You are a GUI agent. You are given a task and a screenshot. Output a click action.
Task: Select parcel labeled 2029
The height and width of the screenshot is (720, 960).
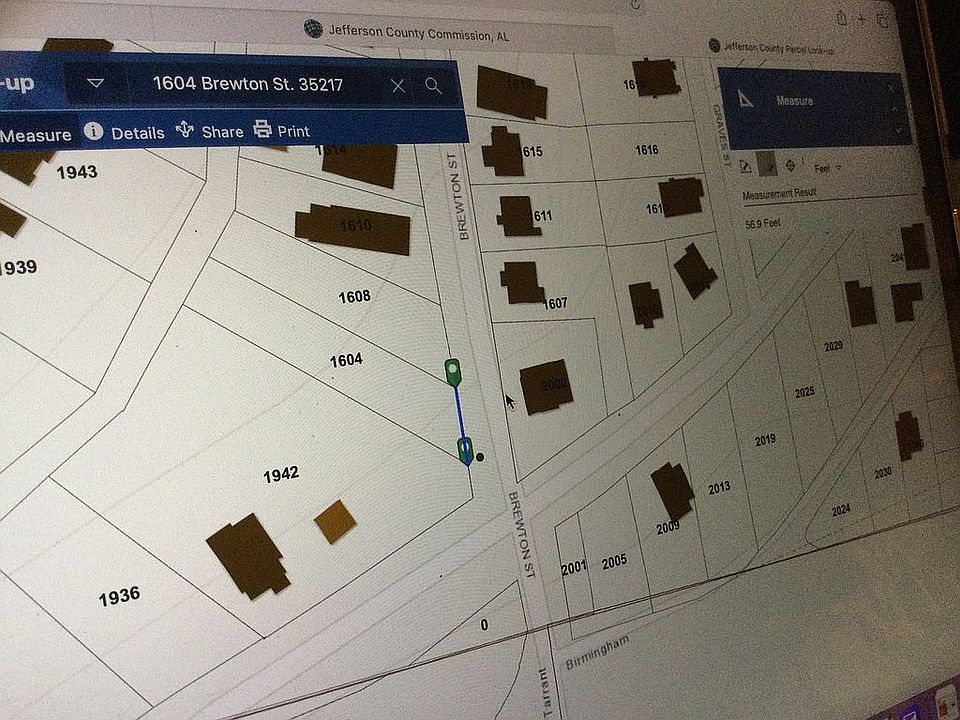833,346
